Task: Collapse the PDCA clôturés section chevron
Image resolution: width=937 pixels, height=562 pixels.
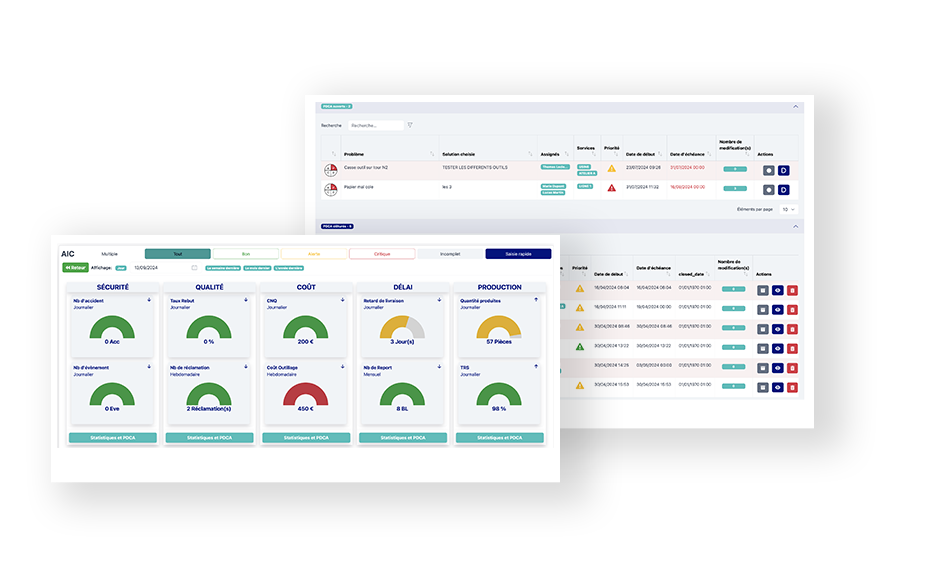Action: click(795, 227)
